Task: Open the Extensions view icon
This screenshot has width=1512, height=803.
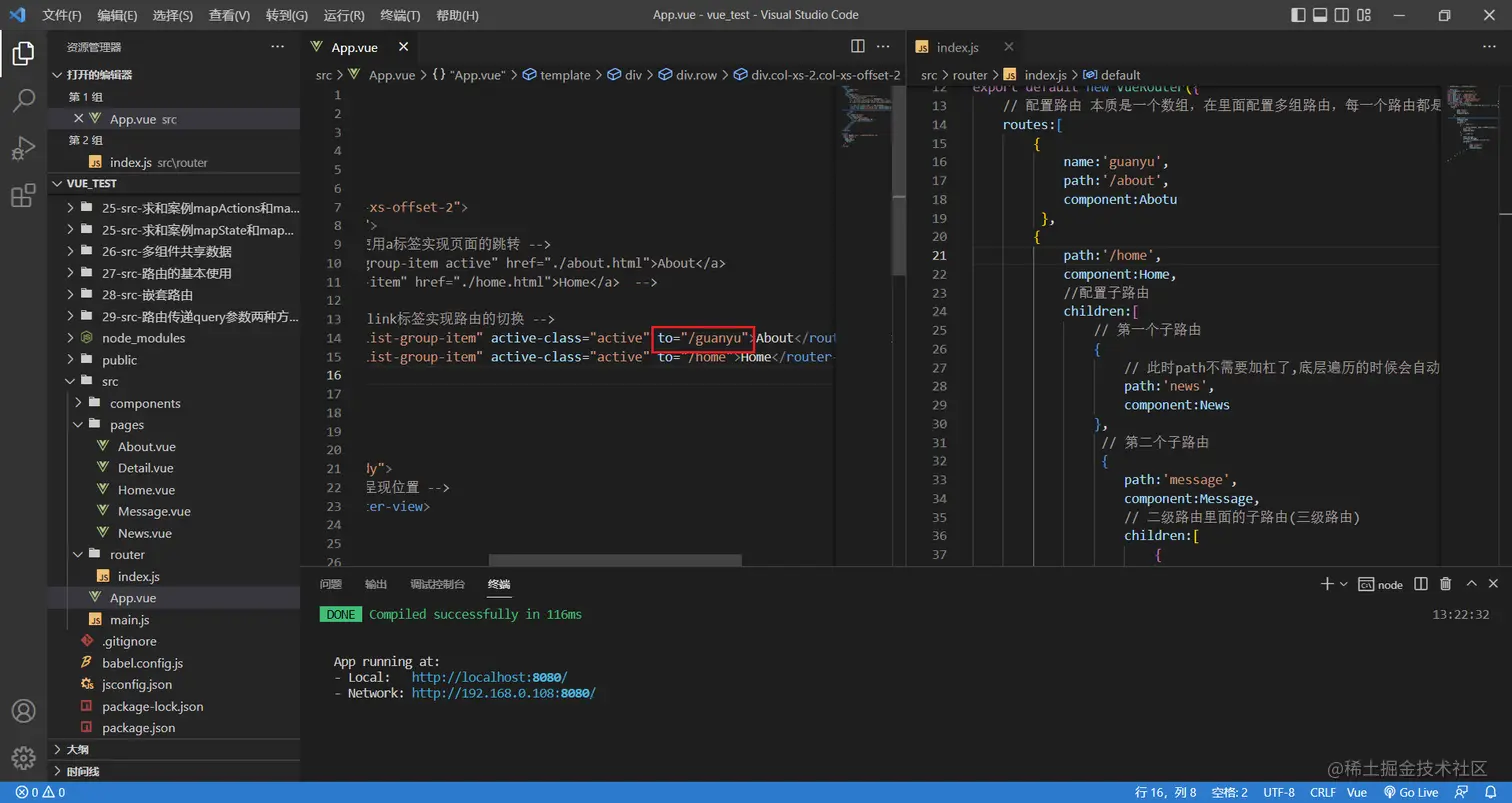Action: [x=23, y=196]
